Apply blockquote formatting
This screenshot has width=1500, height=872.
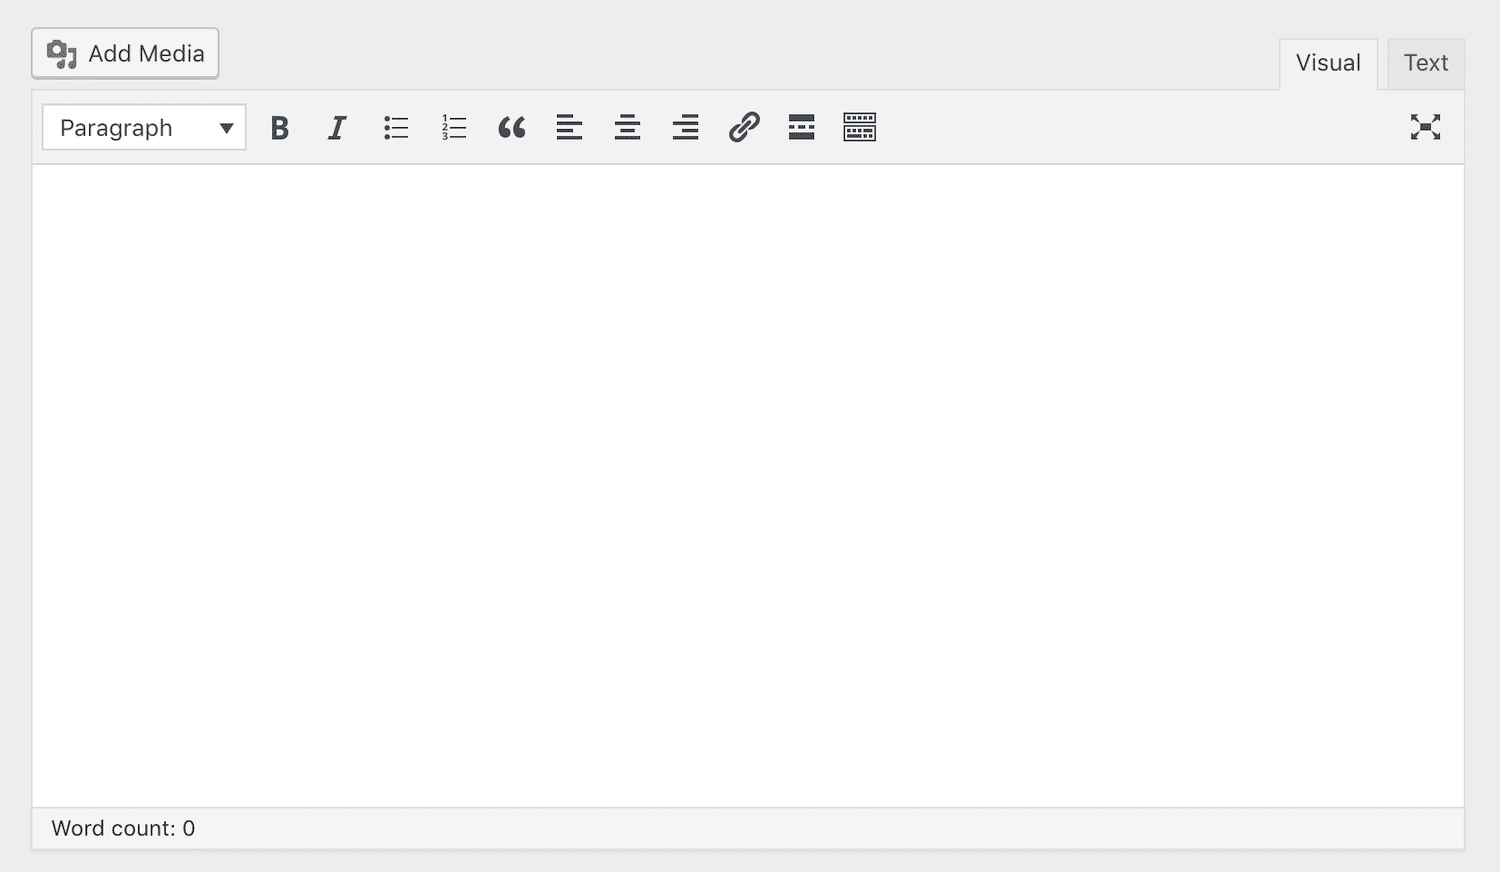[511, 127]
